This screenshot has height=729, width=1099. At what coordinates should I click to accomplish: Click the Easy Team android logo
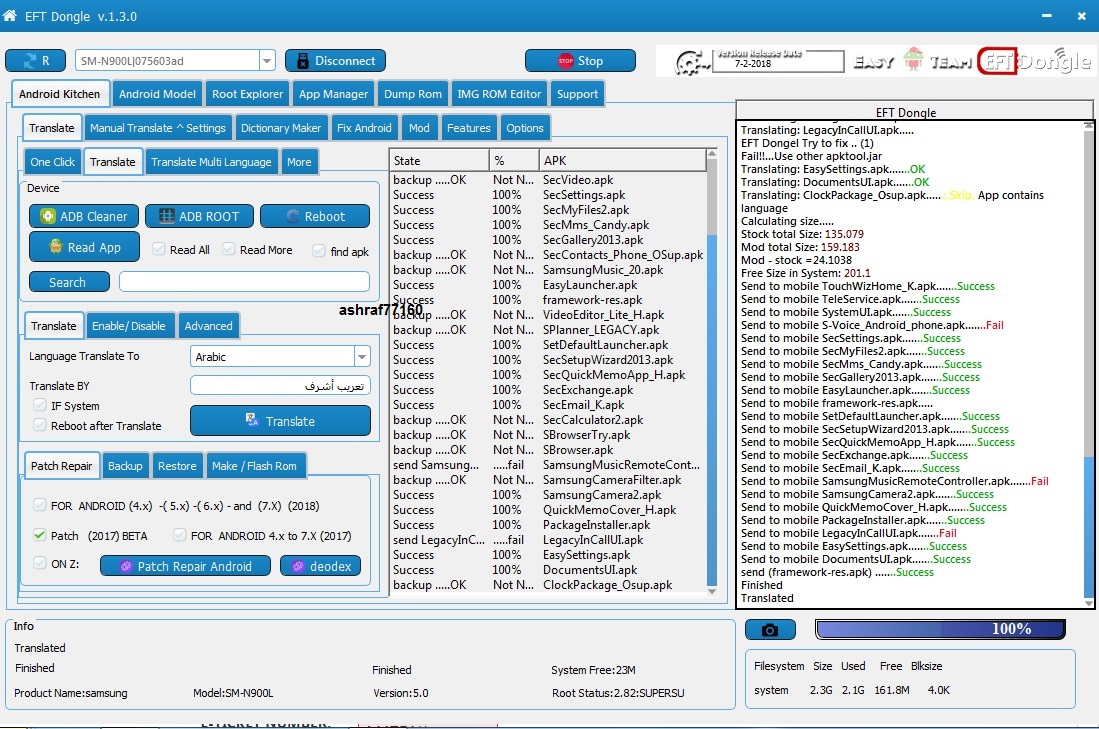coord(912,60)
